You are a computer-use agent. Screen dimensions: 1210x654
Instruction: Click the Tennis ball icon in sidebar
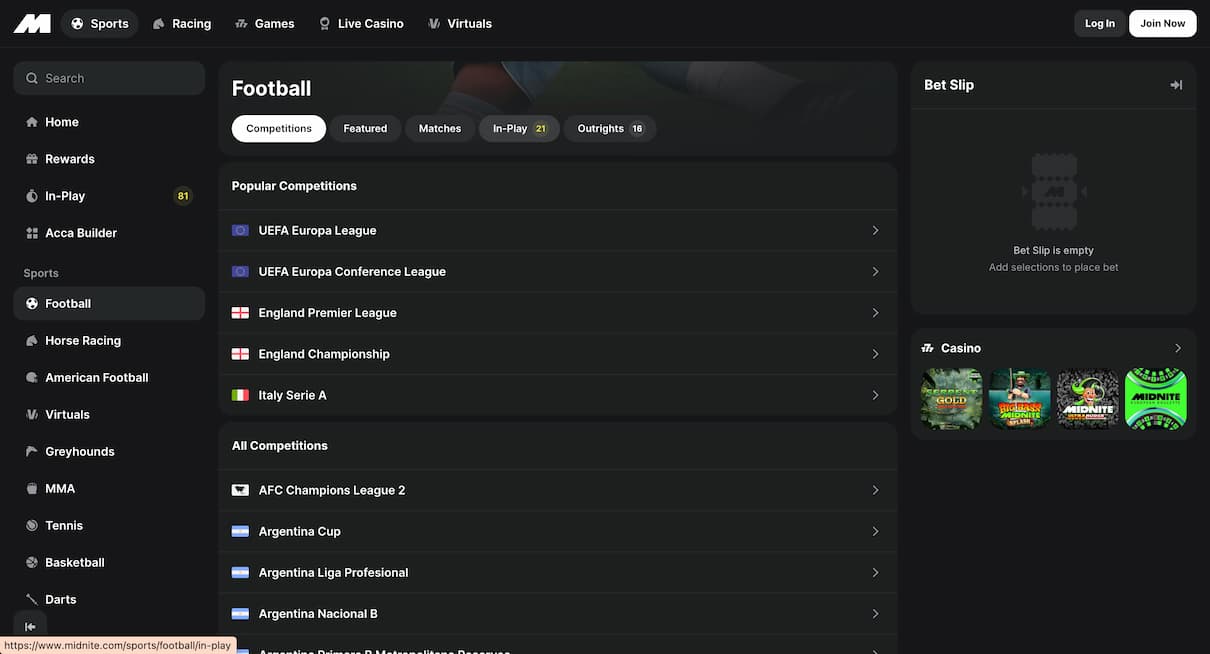pos(32,526)
